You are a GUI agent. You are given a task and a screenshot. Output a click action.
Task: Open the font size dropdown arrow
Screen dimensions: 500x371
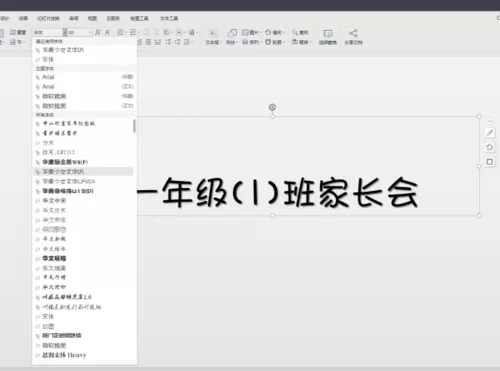pyautogui.click(x=90, y=32)
